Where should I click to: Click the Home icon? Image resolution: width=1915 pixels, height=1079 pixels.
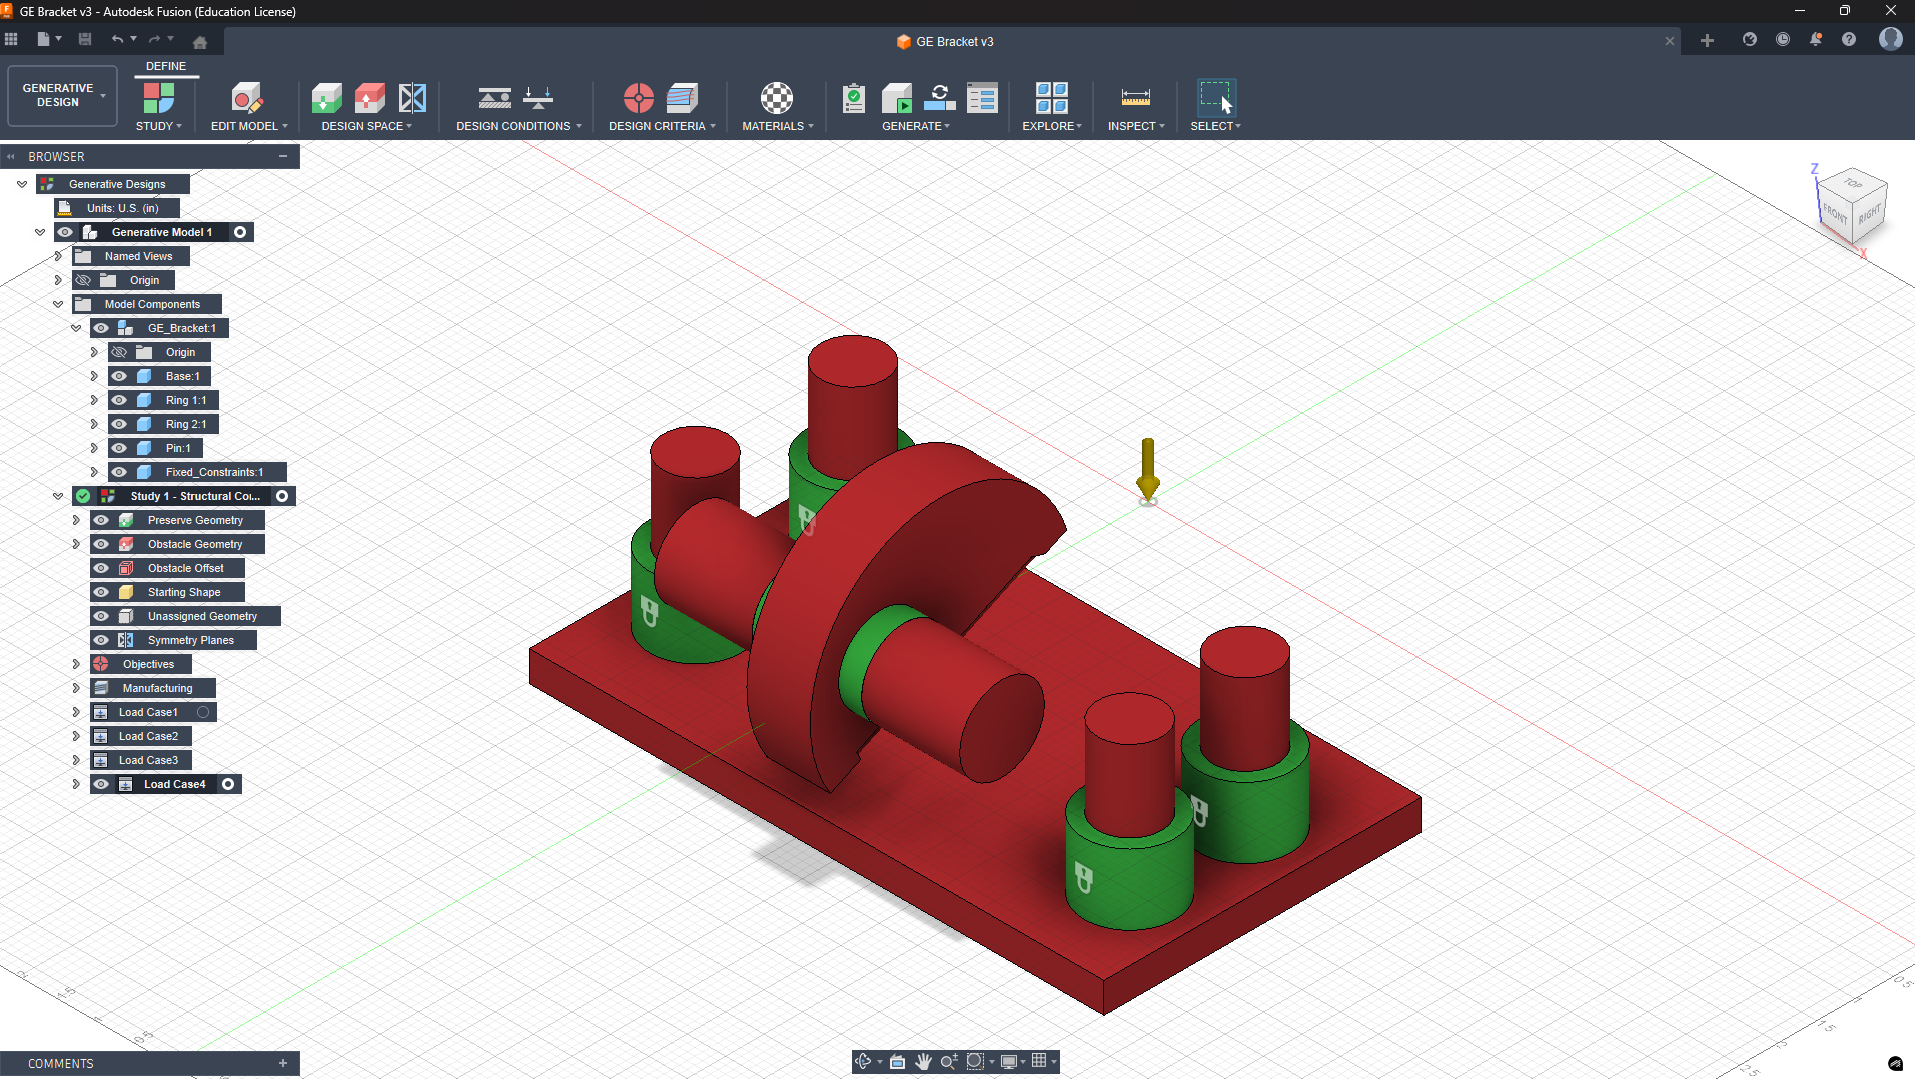coord(200,42)
